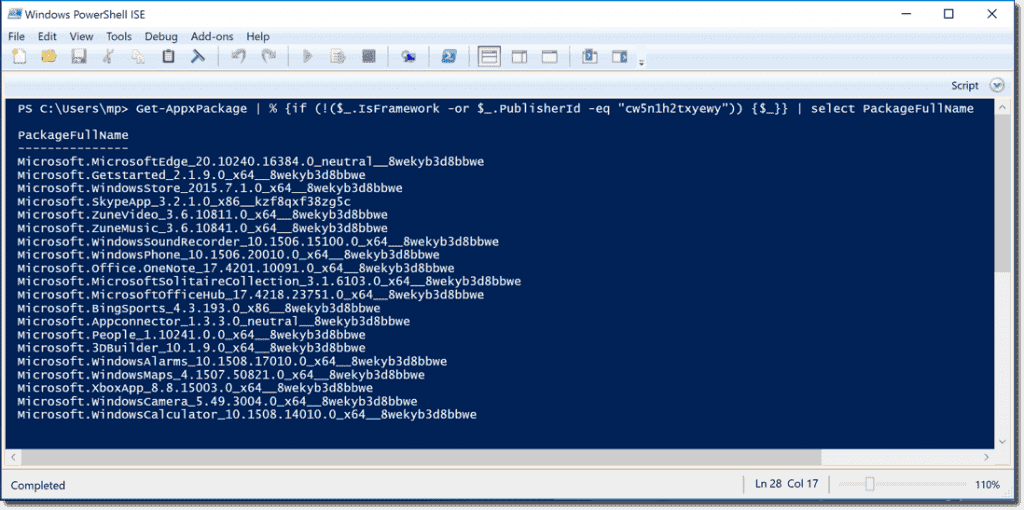Open the View menu
This screenshot has height=510, width=1024.
pyautogui.click(x=82, y=37)
